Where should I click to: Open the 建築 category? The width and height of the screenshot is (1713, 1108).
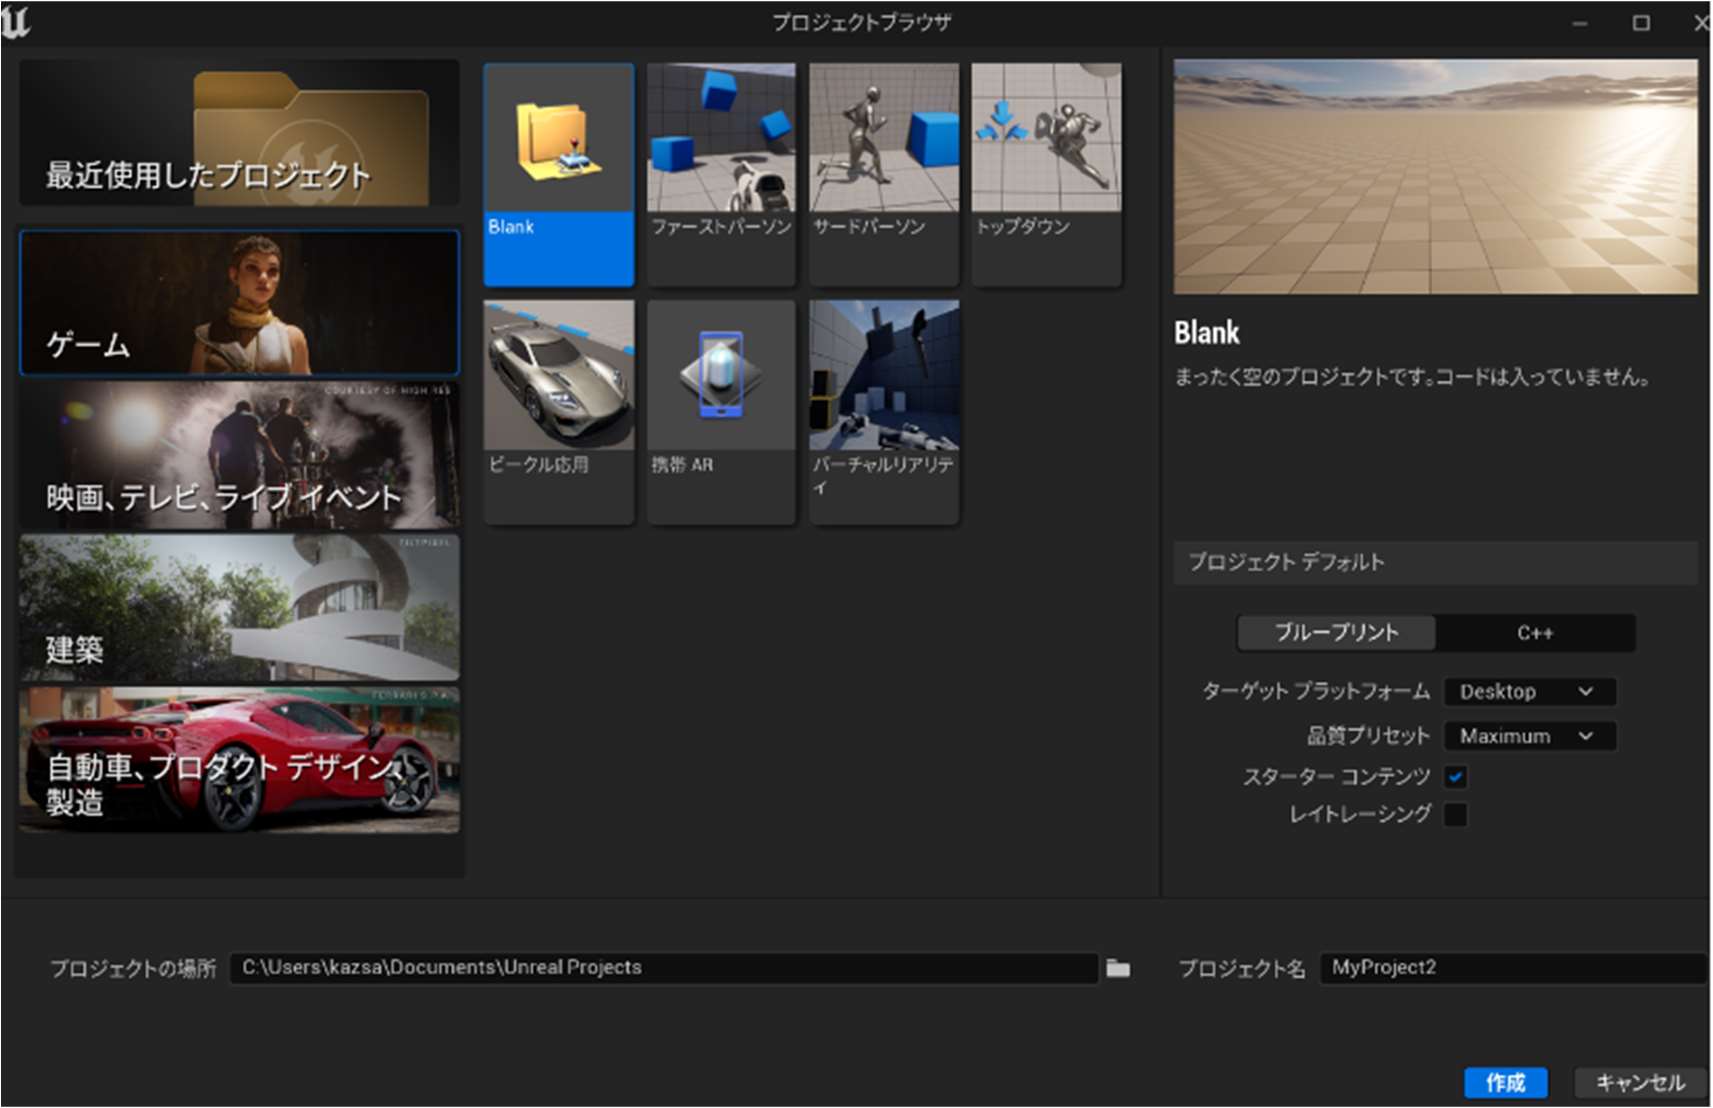[239, 608]
